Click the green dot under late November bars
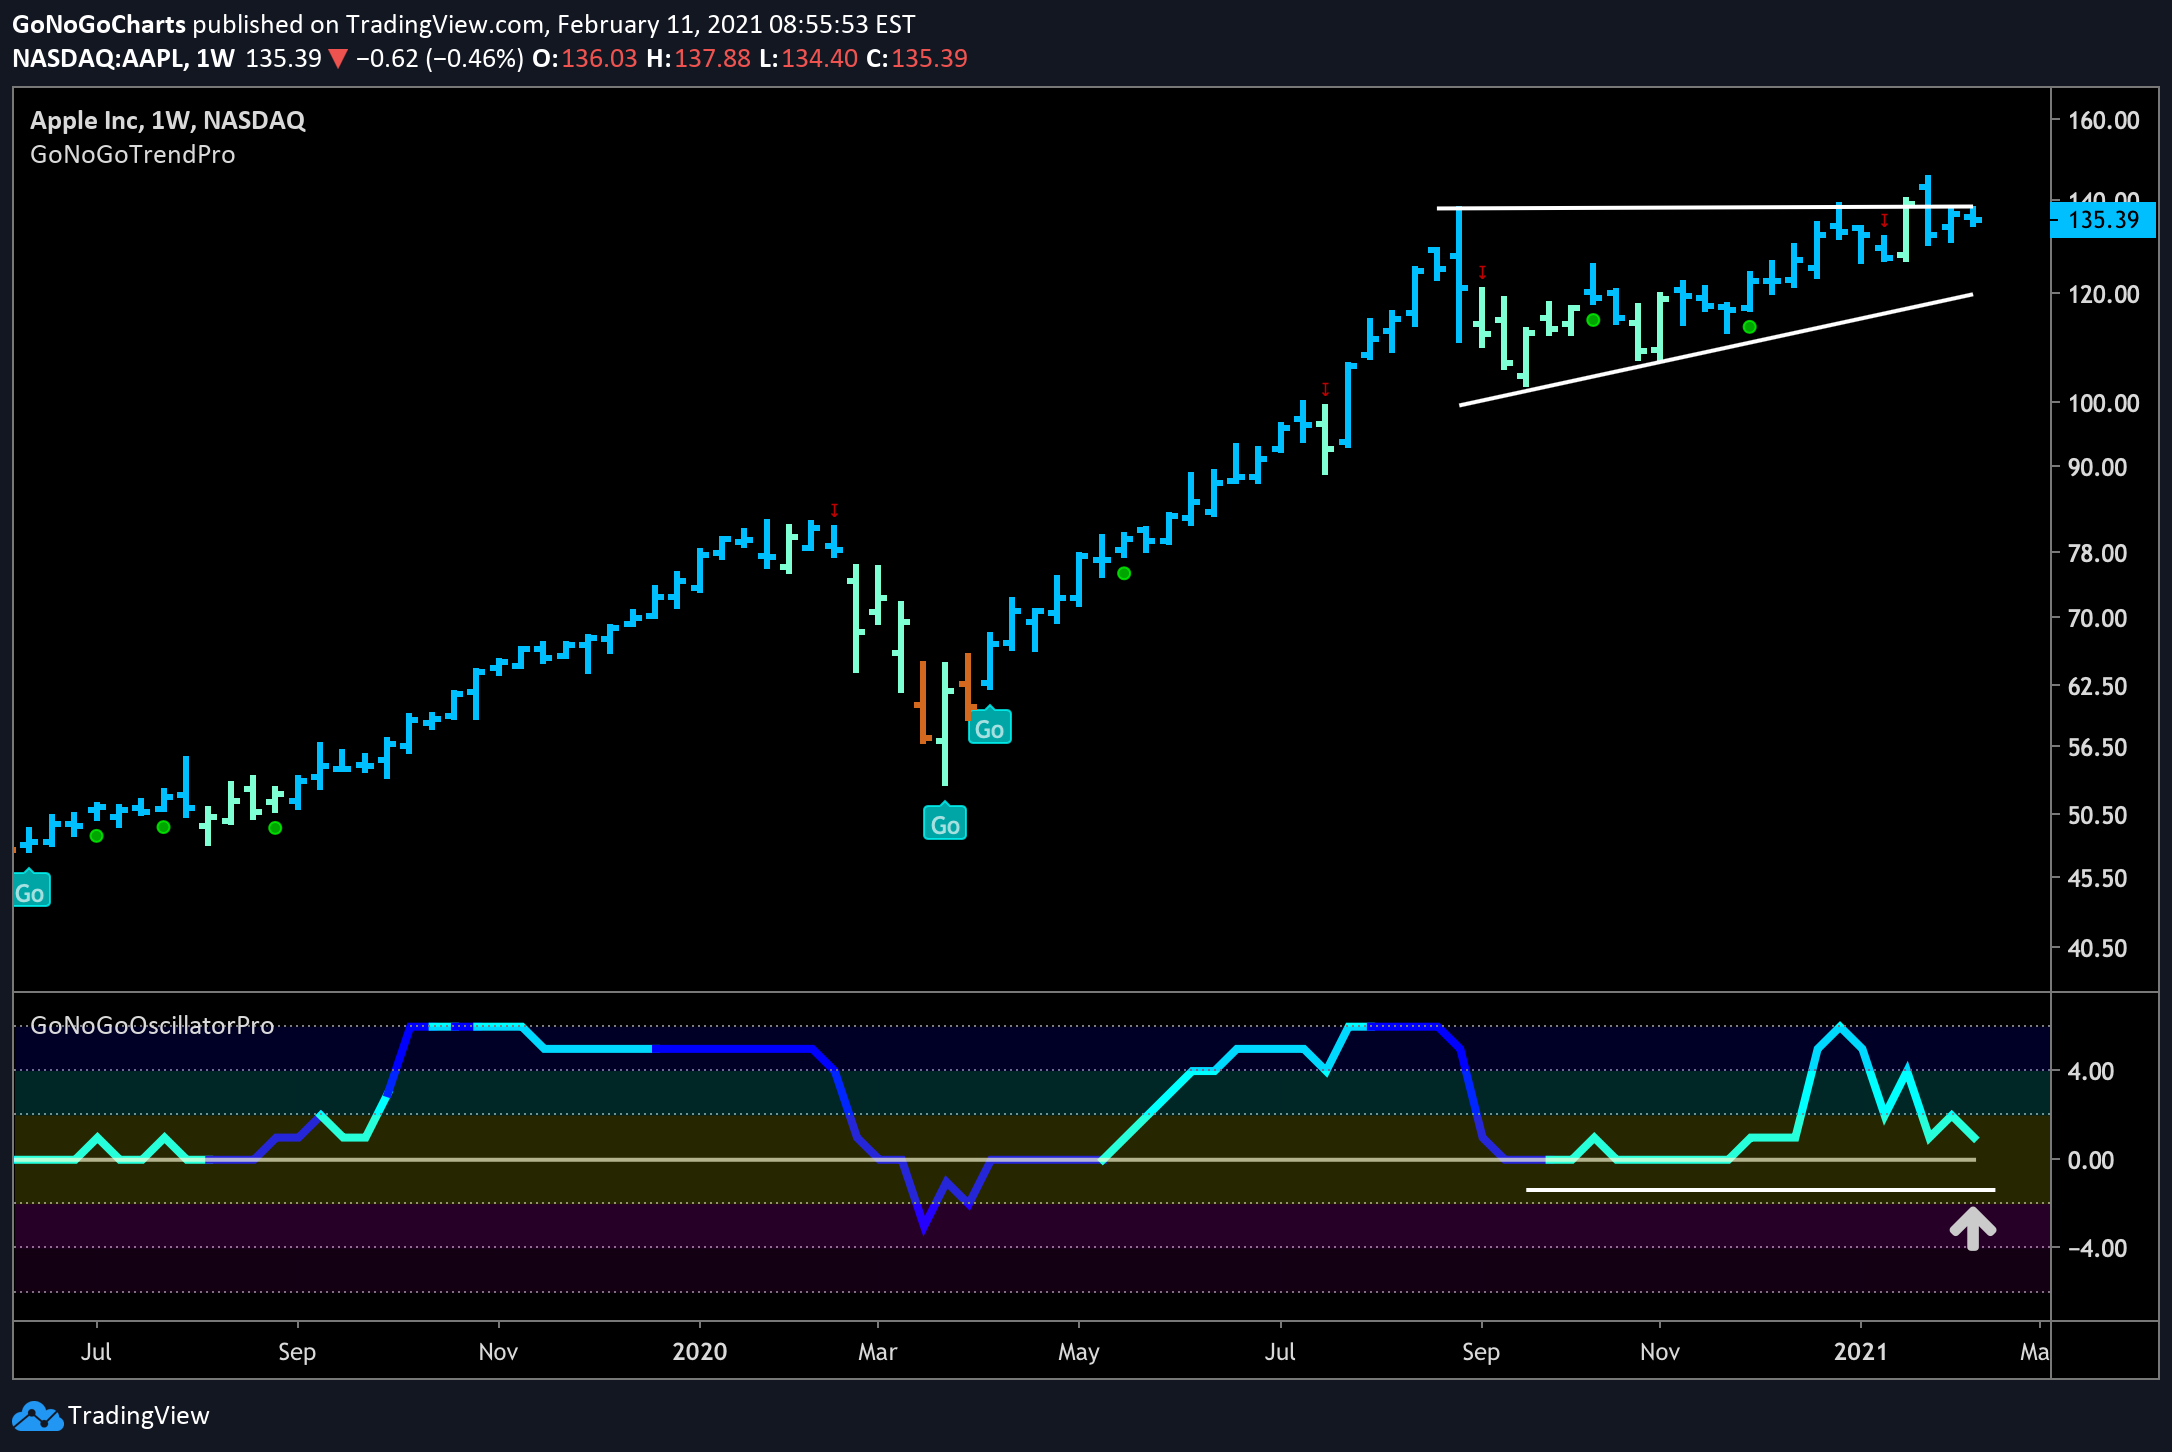Image resolution: width=2172 pixels, height=1452 pixels. pos(1749,327)
